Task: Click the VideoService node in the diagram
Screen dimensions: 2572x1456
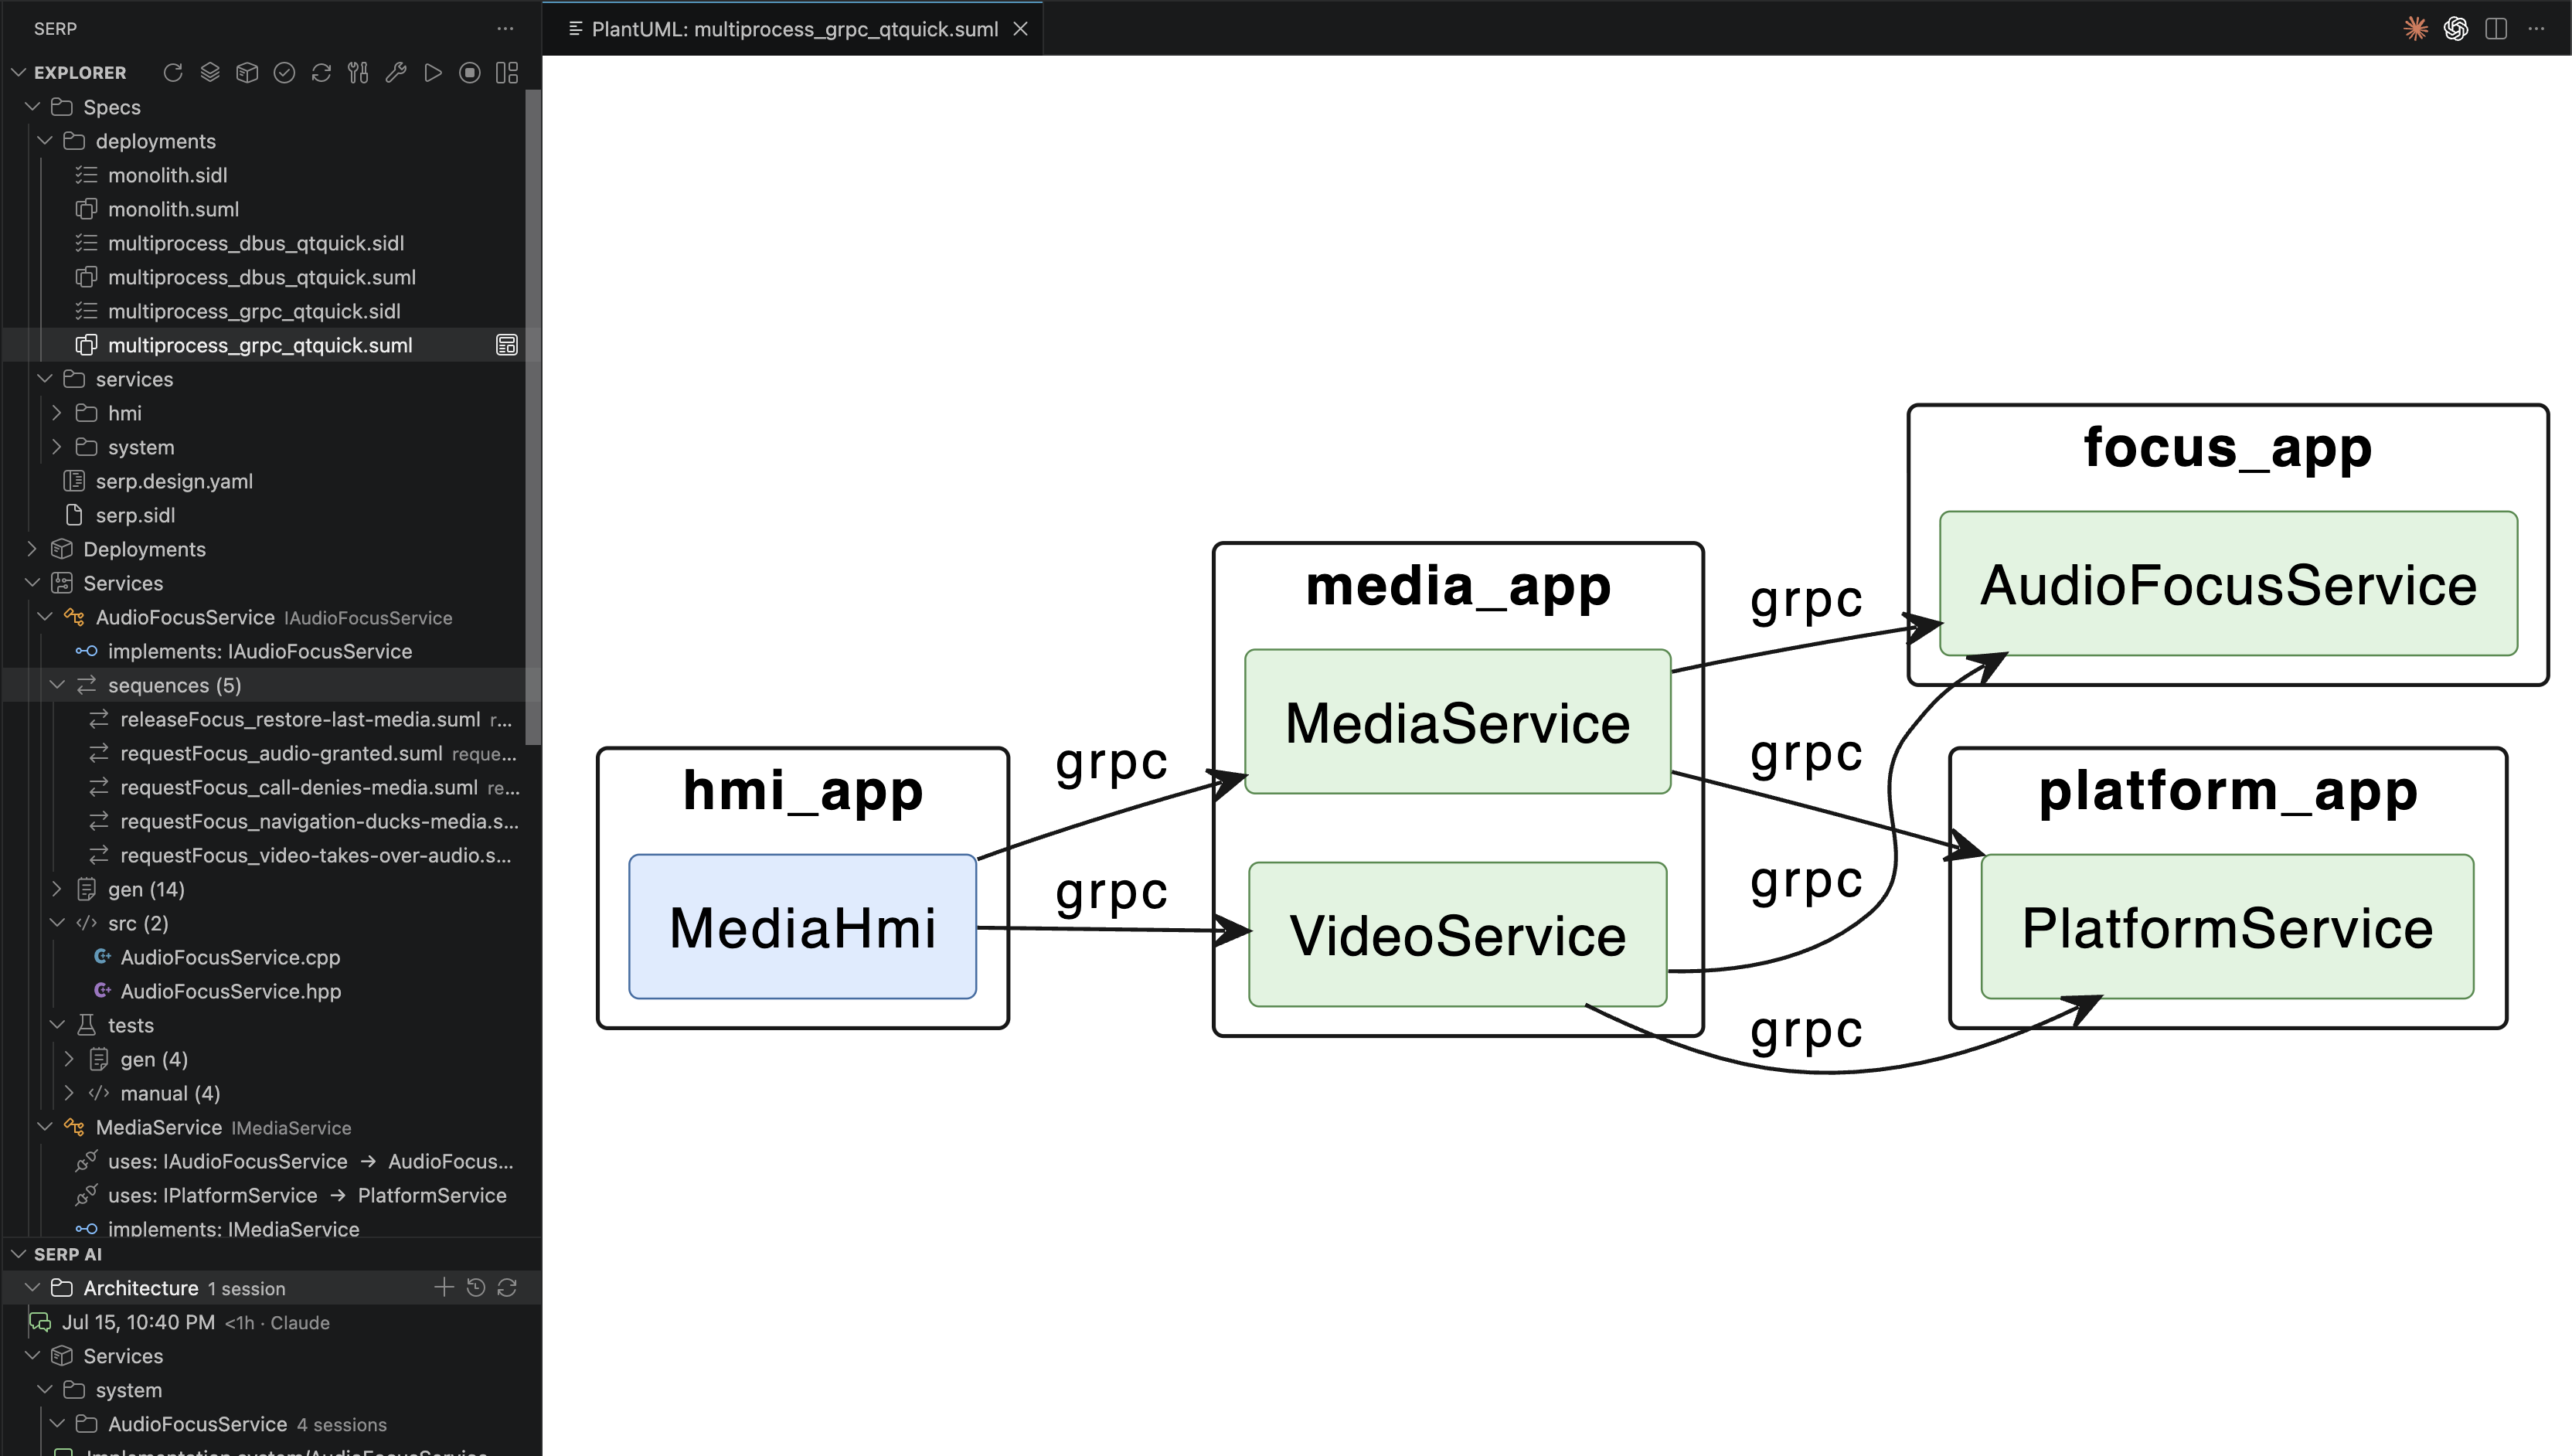Action: tap(1457, 934)
